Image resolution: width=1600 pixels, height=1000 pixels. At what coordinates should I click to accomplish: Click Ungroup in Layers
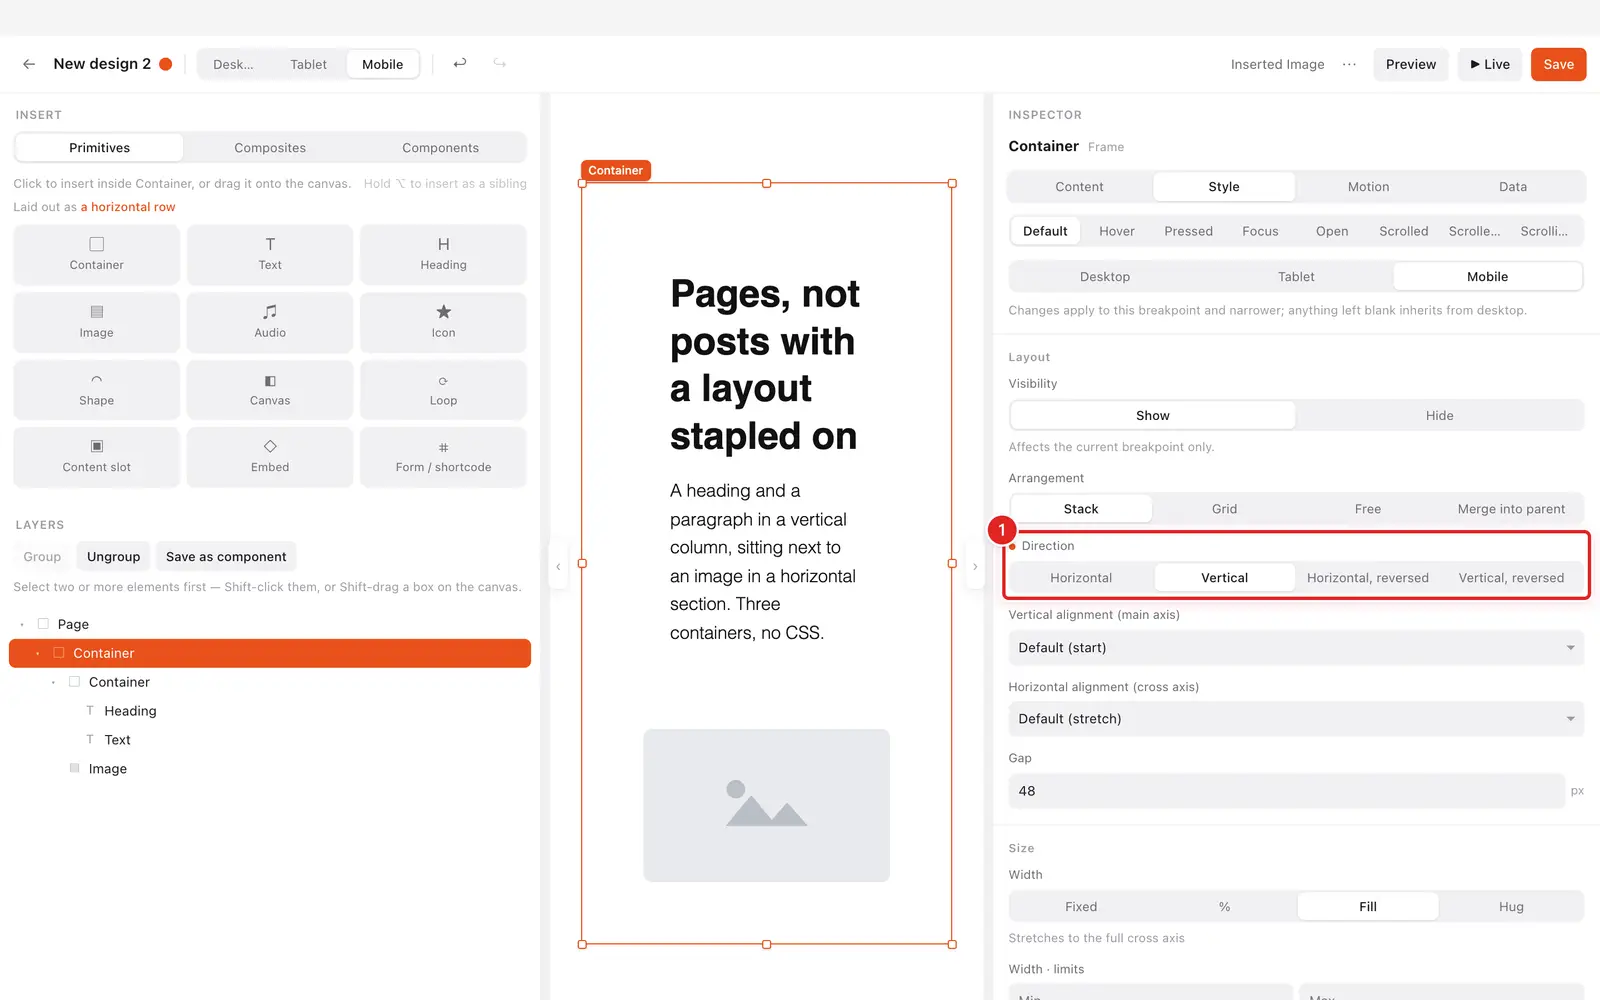point(113,557)
